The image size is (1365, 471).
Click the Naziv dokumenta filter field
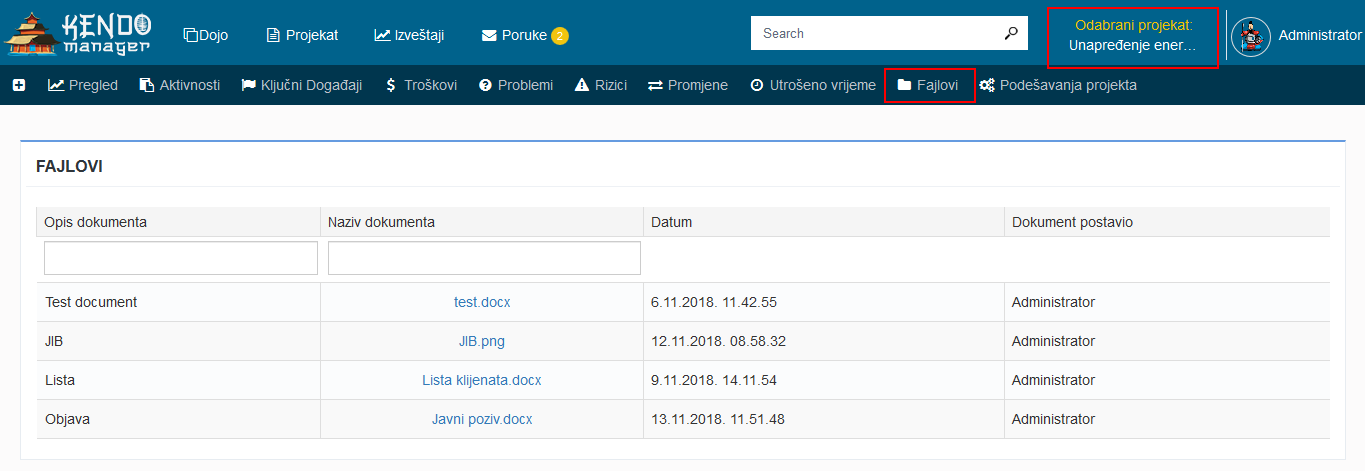(x=484, y=258)
